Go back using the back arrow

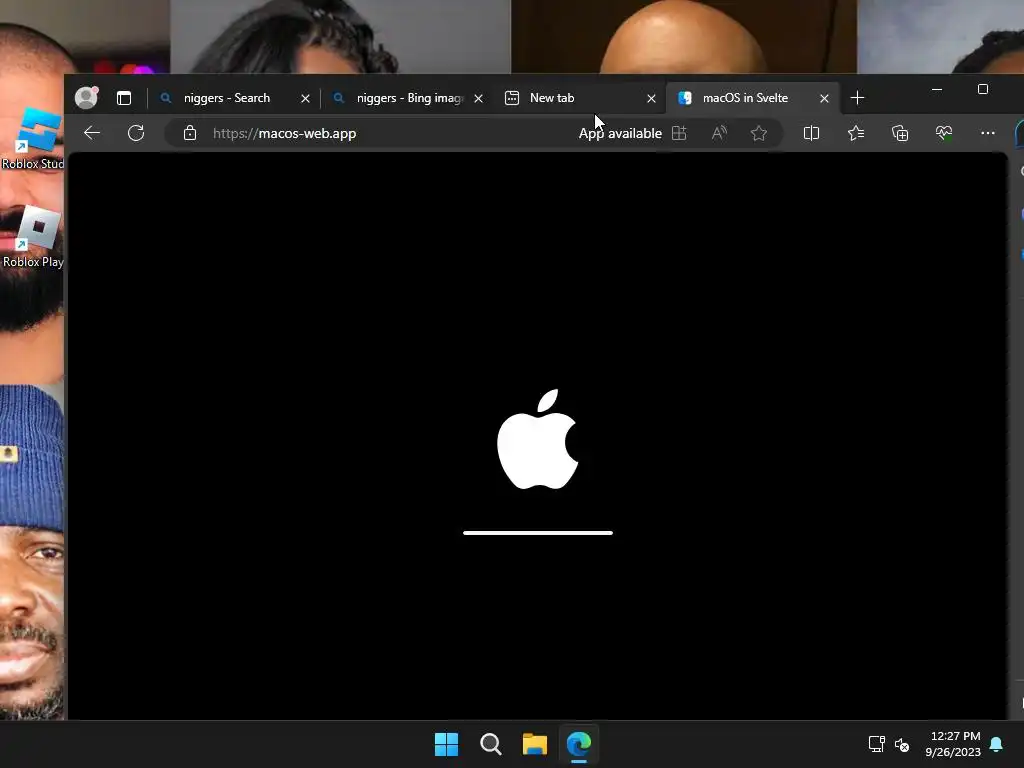92,133
